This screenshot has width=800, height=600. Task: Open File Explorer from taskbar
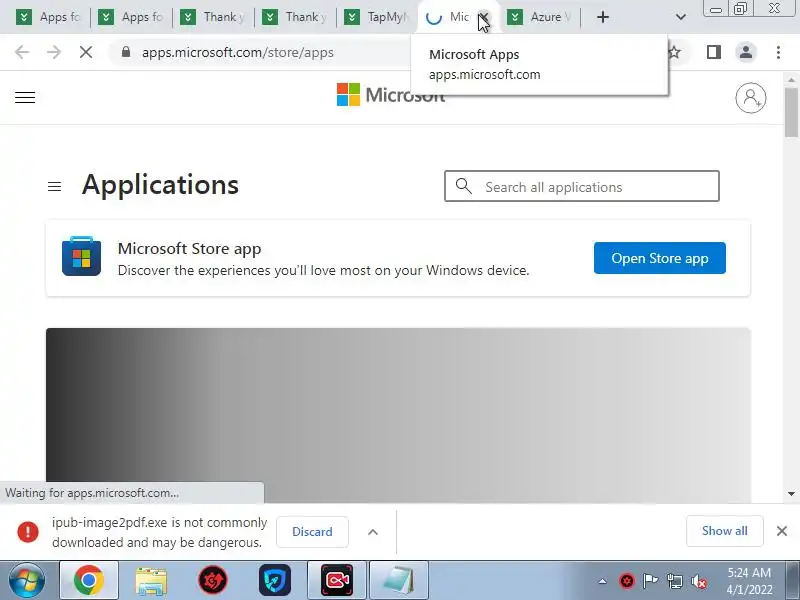[x=151, y=581]
